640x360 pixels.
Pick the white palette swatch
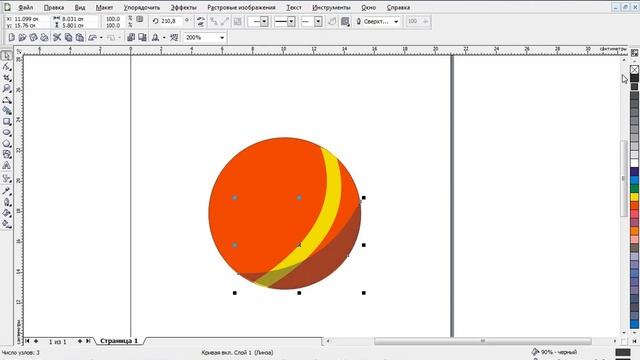tap(634, 163)
